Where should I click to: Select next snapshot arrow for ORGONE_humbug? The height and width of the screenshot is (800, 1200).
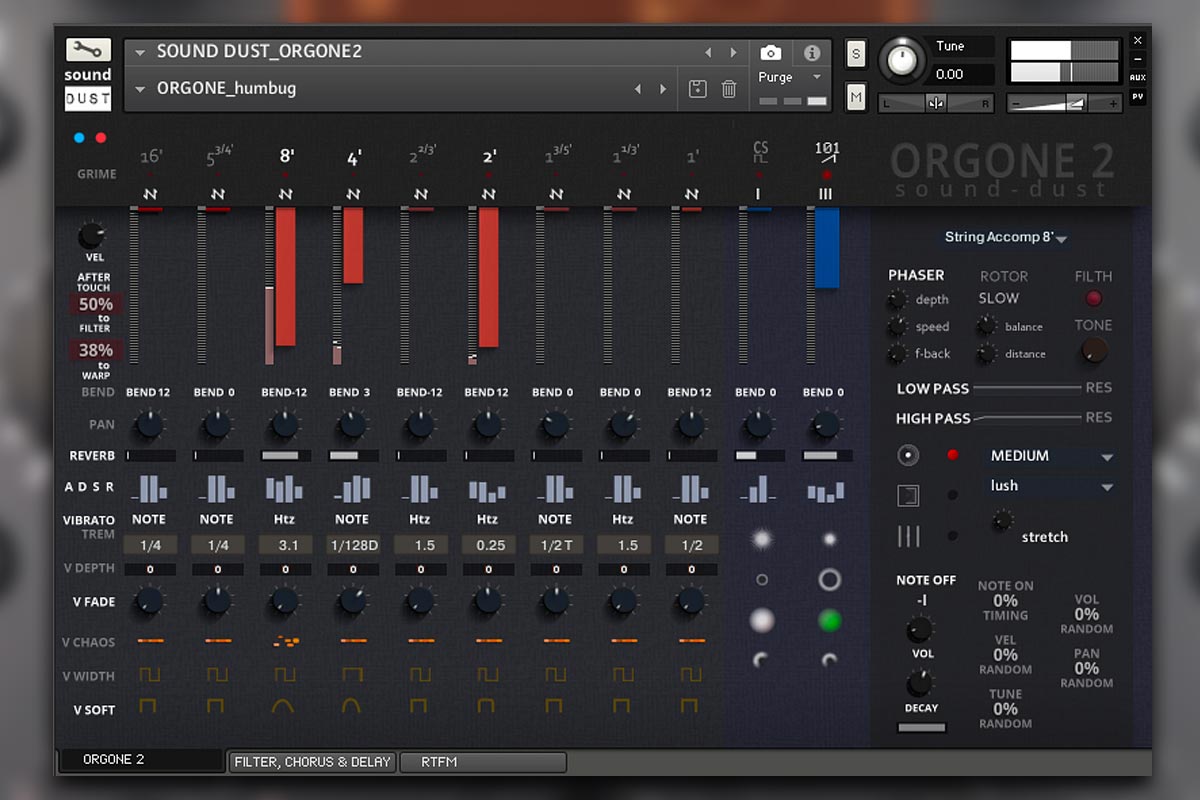point(663,89)
